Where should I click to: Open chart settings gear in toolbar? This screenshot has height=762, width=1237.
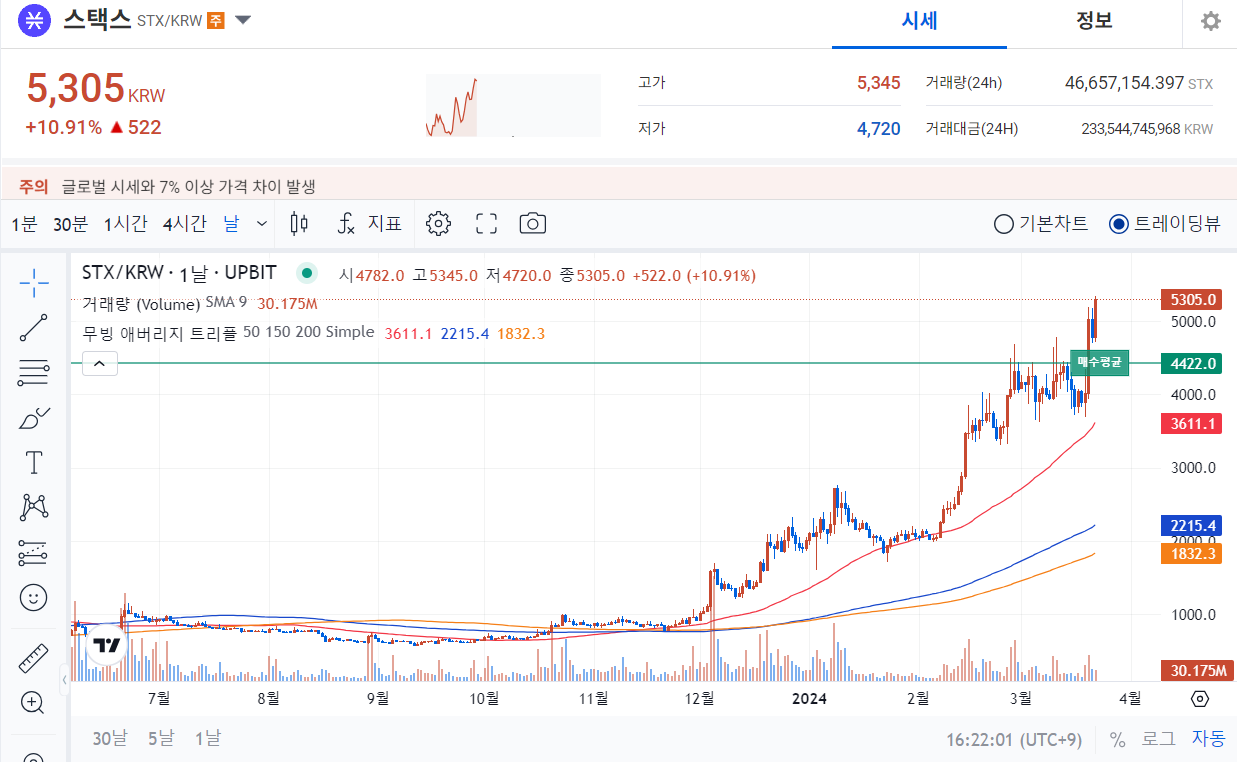click(438, 223)
